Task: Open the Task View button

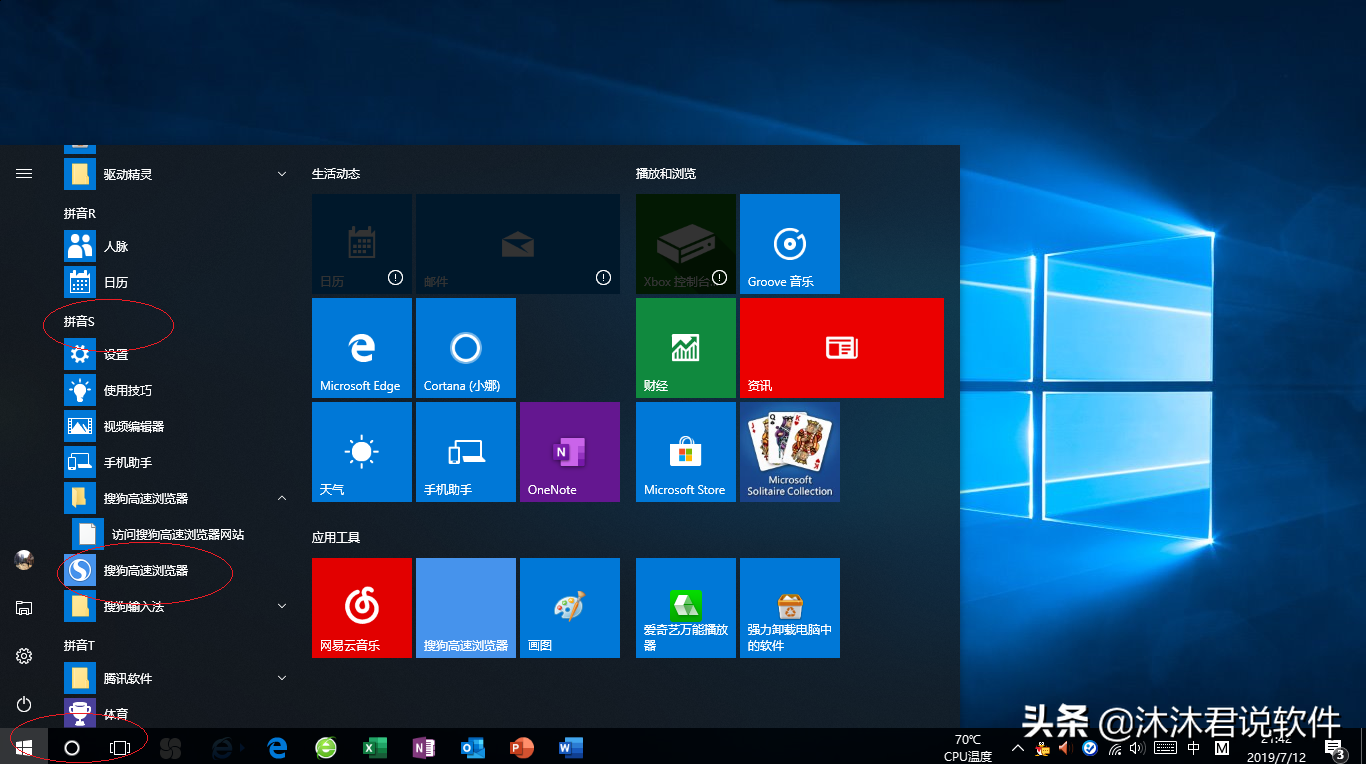Action: (x=120, y=747)
